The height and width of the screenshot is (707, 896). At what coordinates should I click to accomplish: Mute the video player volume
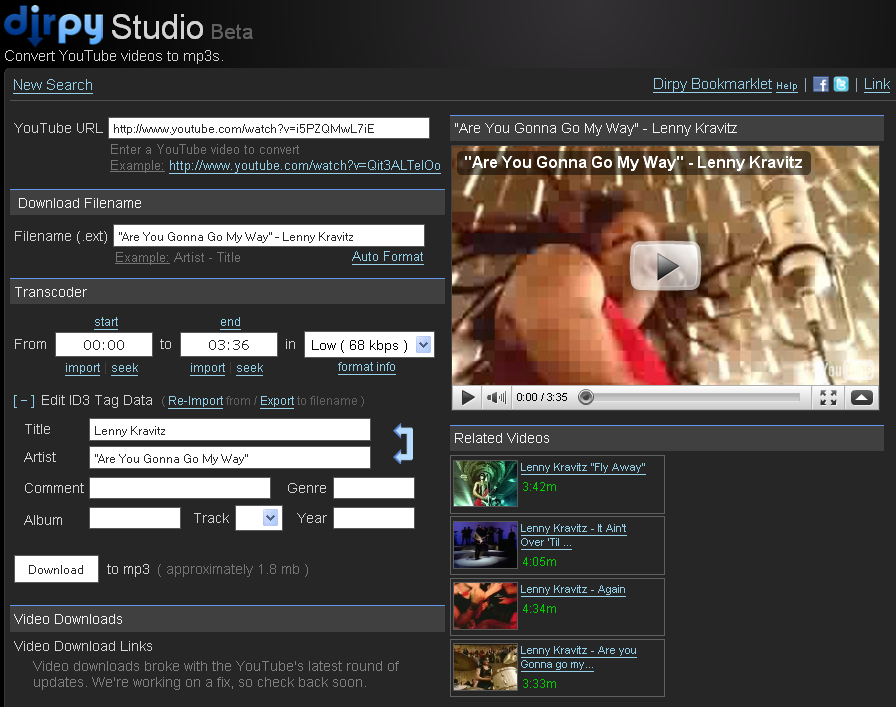[x=496, y=397]
